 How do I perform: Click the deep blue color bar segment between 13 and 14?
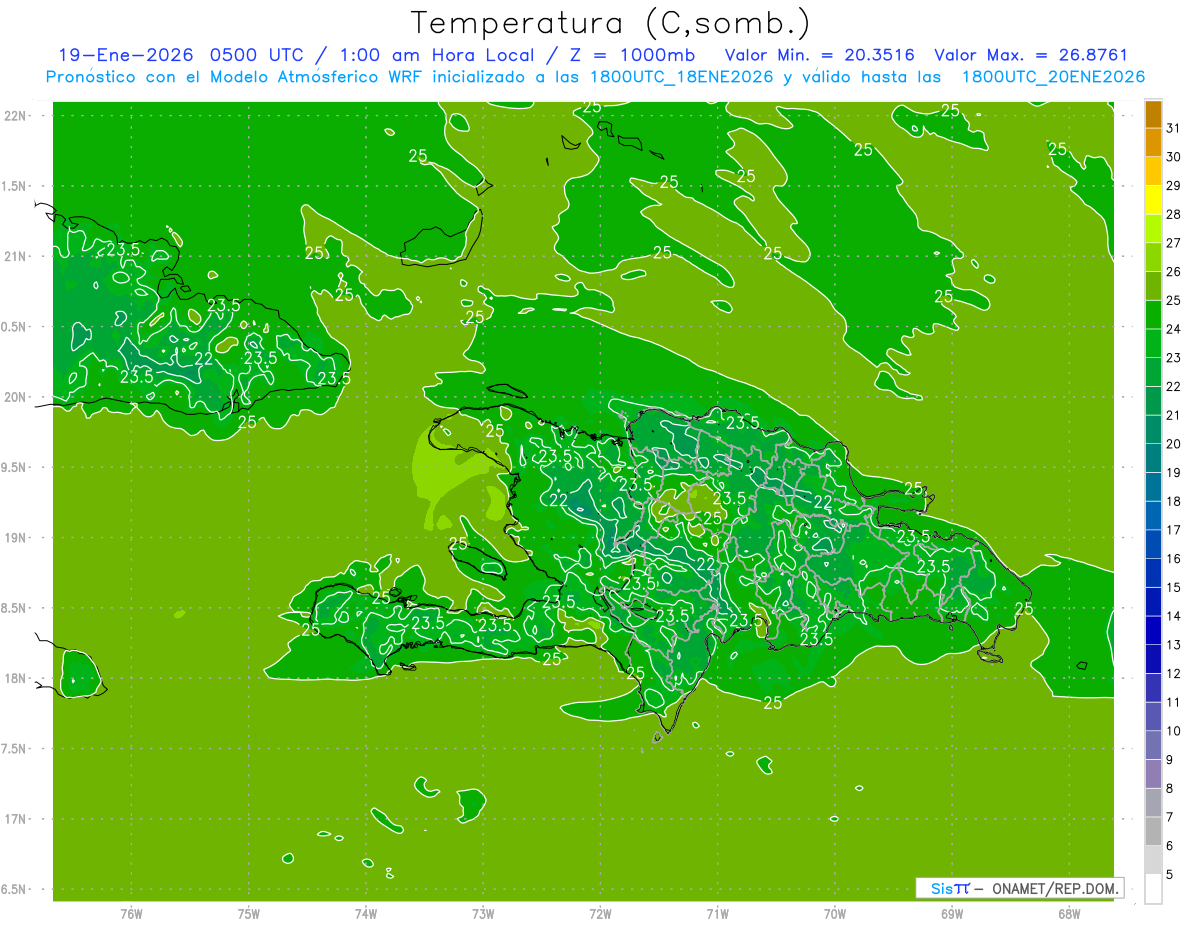pos(1153,630)
